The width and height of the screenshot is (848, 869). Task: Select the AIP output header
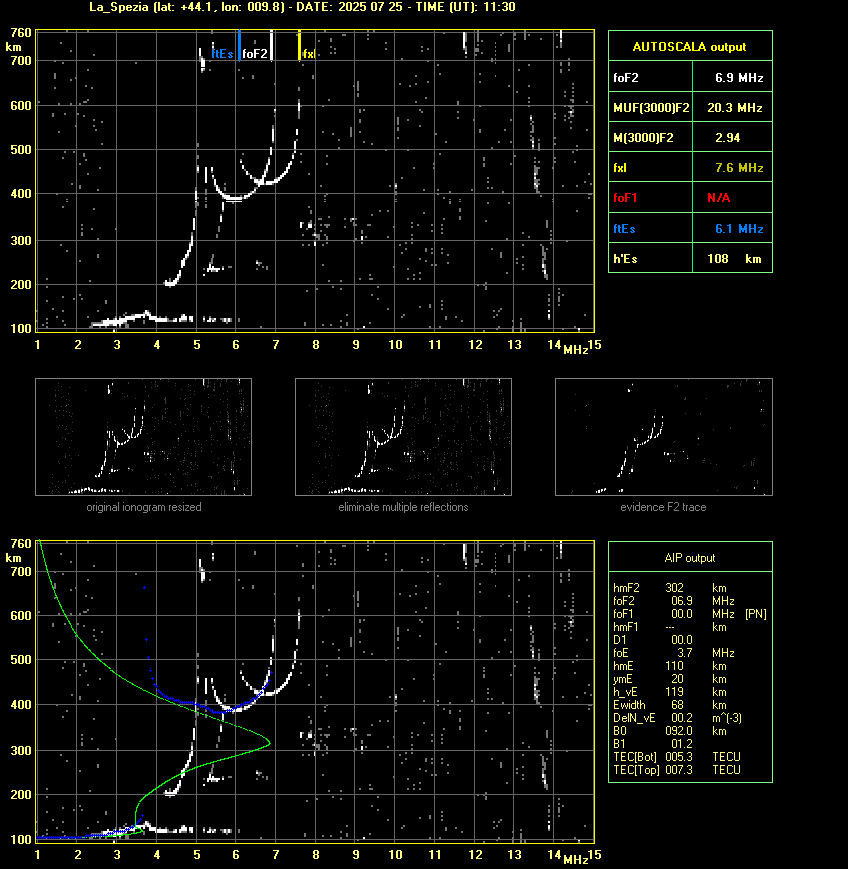[x=690, y=557]
